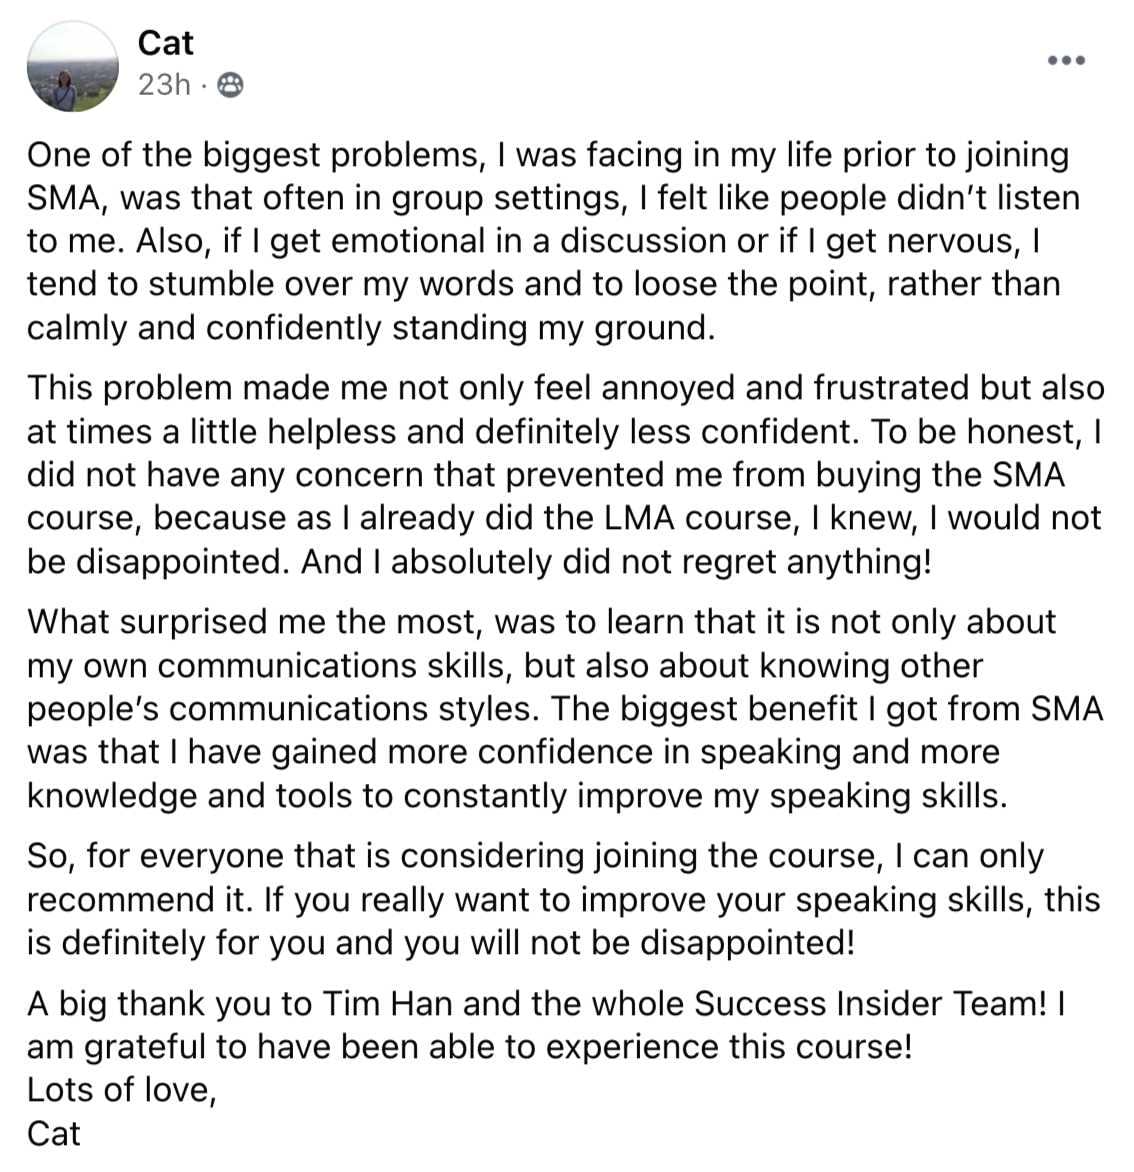Click the author name "Cat" in the post header
The width and height of the screenshot is (1134, 1172).
click(x=165, y=43)
